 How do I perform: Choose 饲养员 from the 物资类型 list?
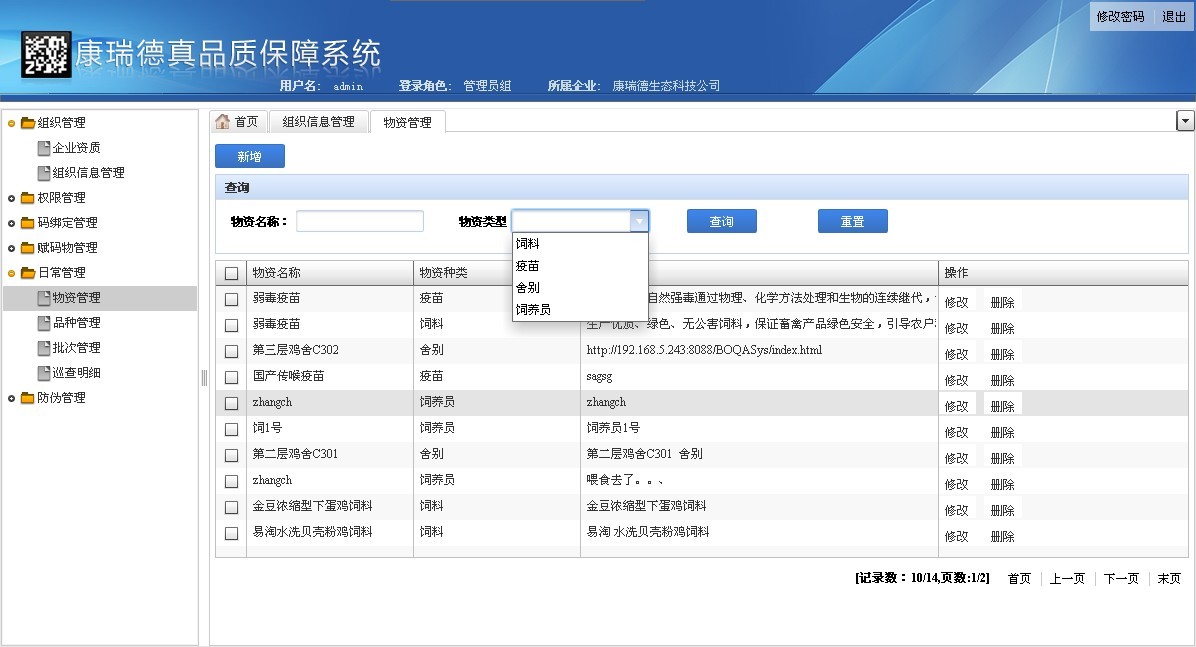(580, 310)
